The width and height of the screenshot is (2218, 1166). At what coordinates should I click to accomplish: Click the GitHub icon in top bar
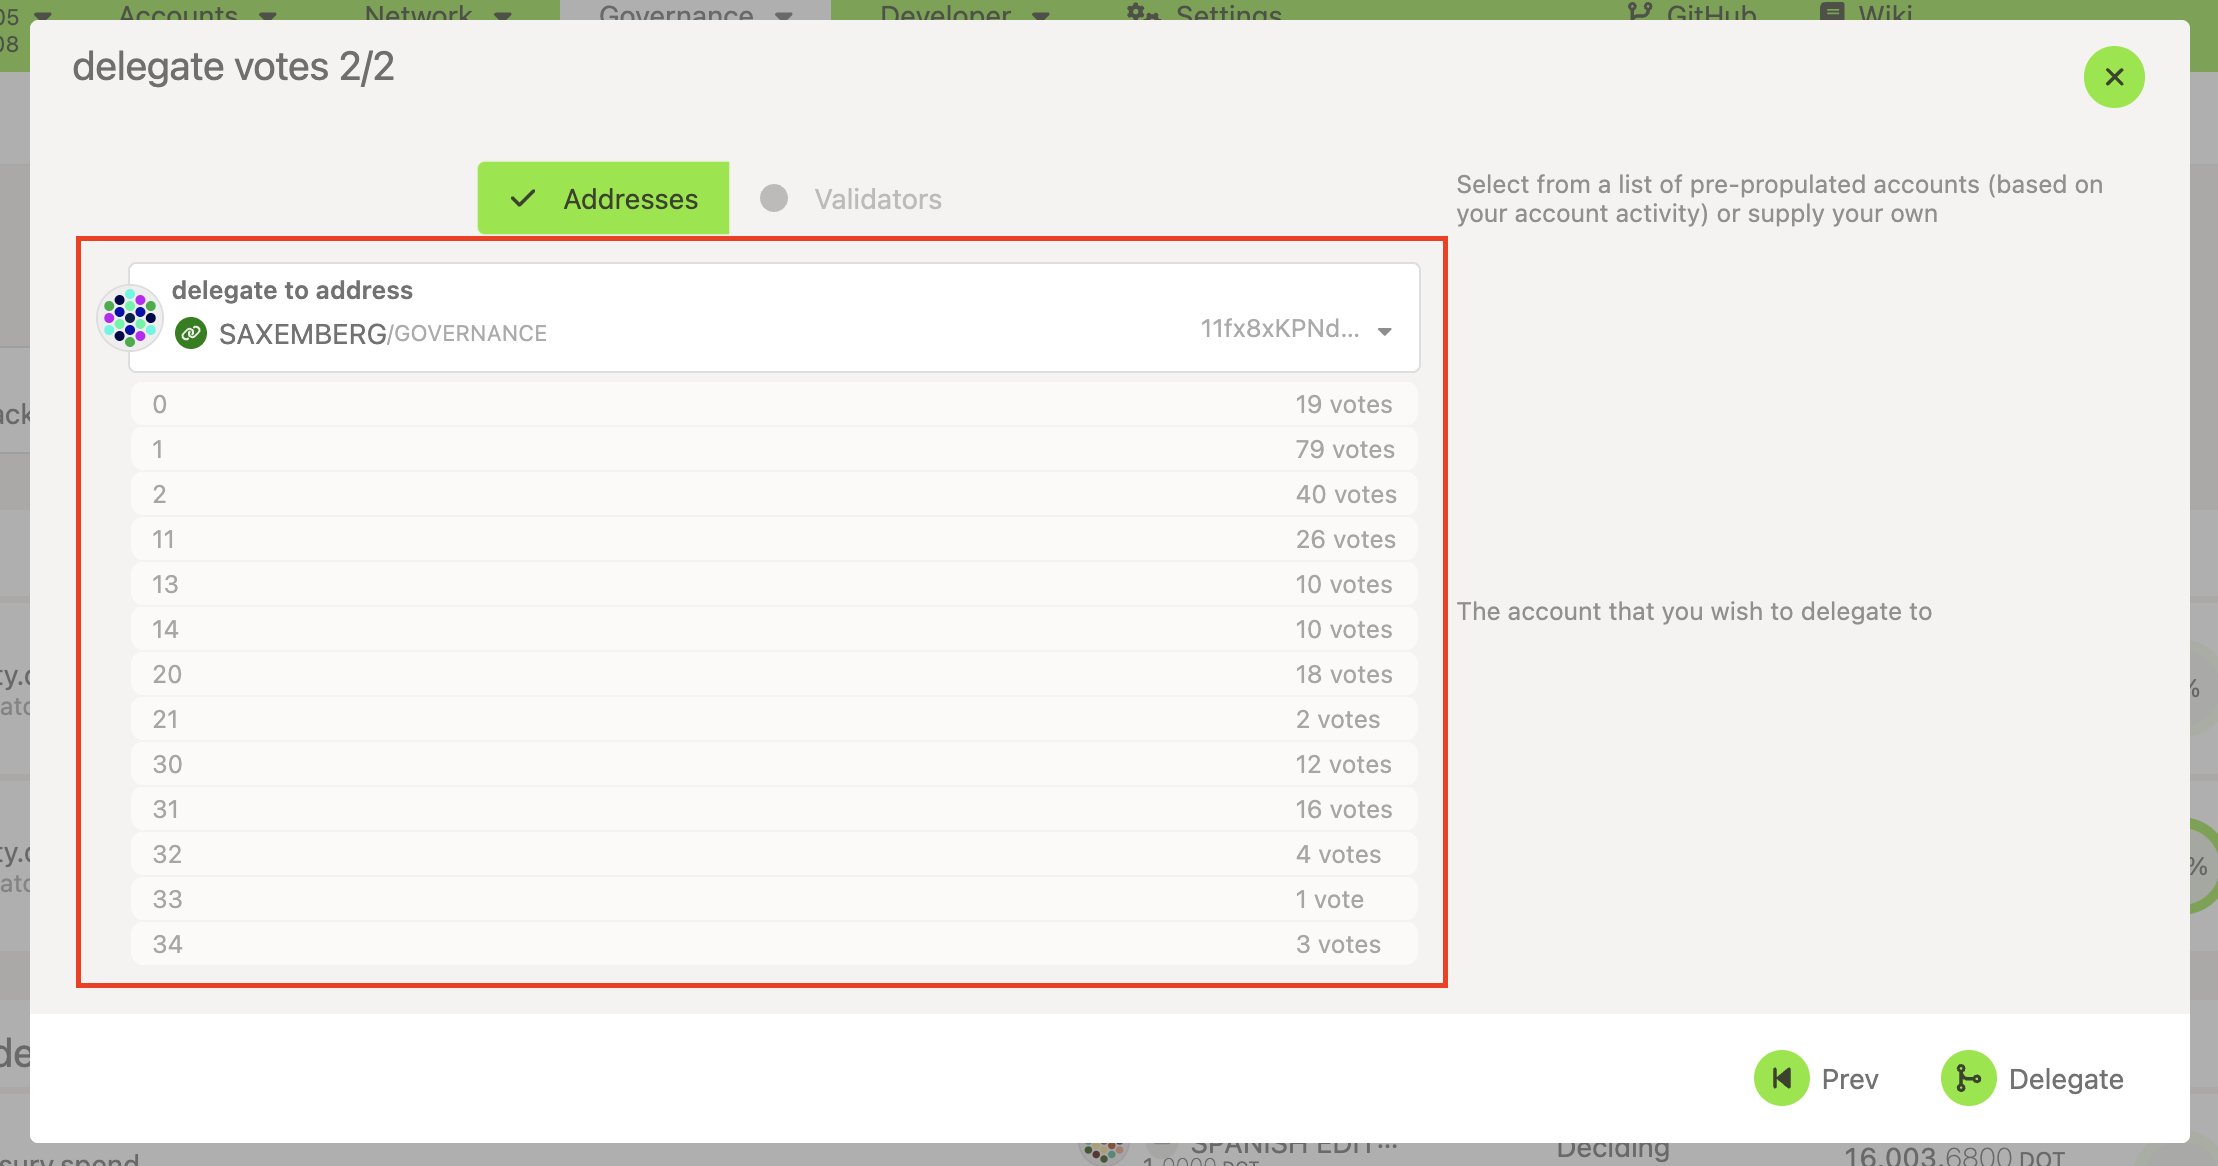pos(1640,11)
